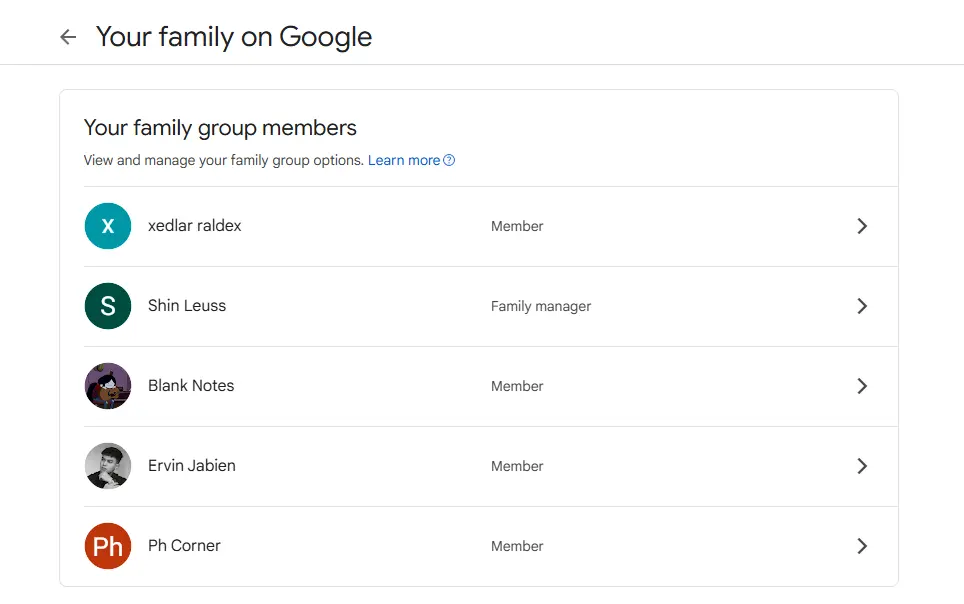964x604 pixels.
Task: Open the Learn more link
Action: [404, 161]
